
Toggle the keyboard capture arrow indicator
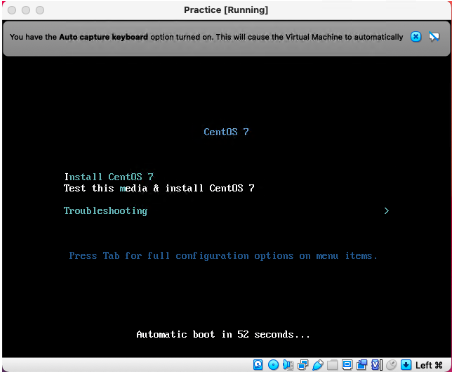(x=406, y=365)
